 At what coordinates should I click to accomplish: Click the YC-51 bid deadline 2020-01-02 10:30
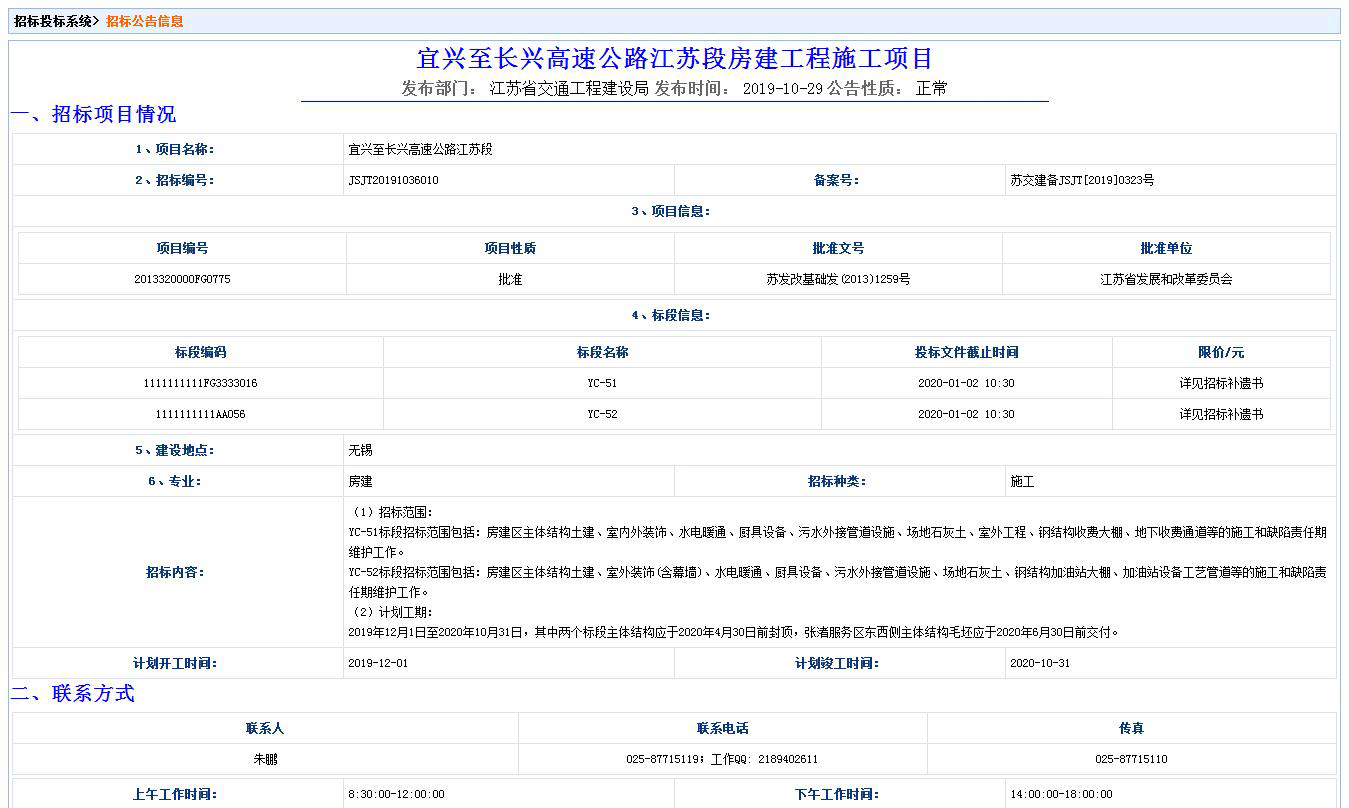(966, 383)
